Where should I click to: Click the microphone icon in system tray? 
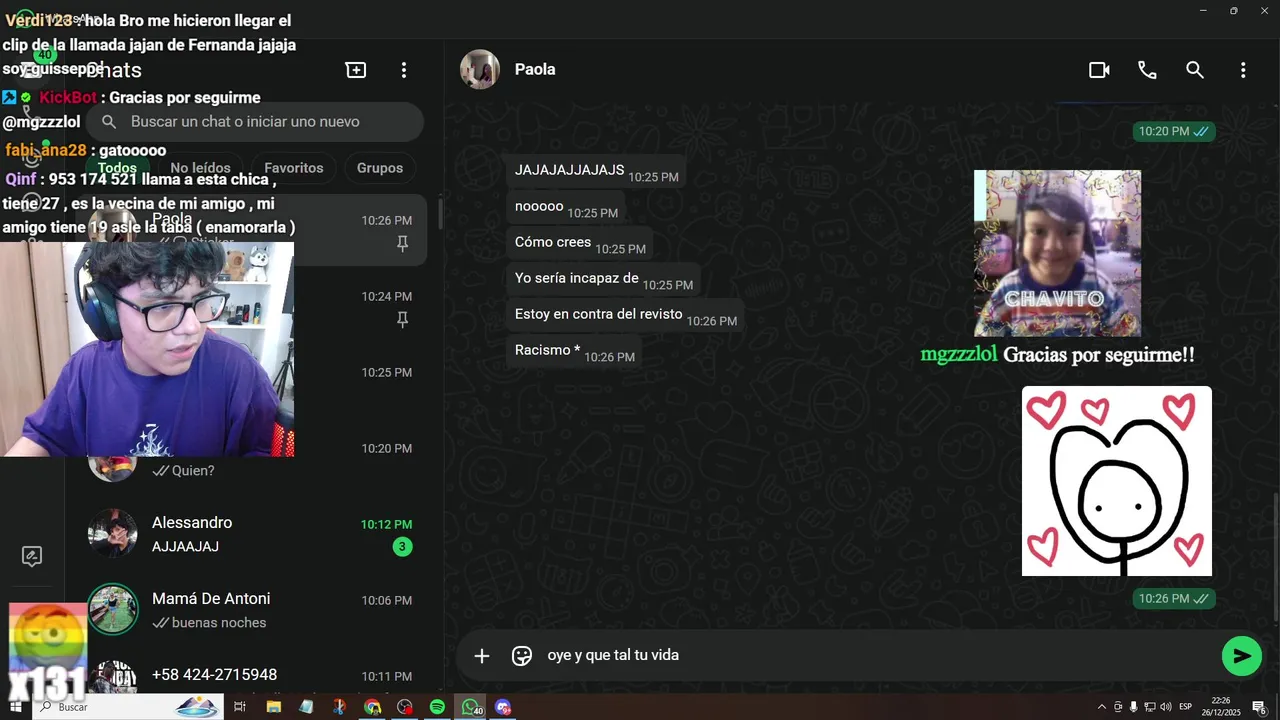click(1133, 707)
